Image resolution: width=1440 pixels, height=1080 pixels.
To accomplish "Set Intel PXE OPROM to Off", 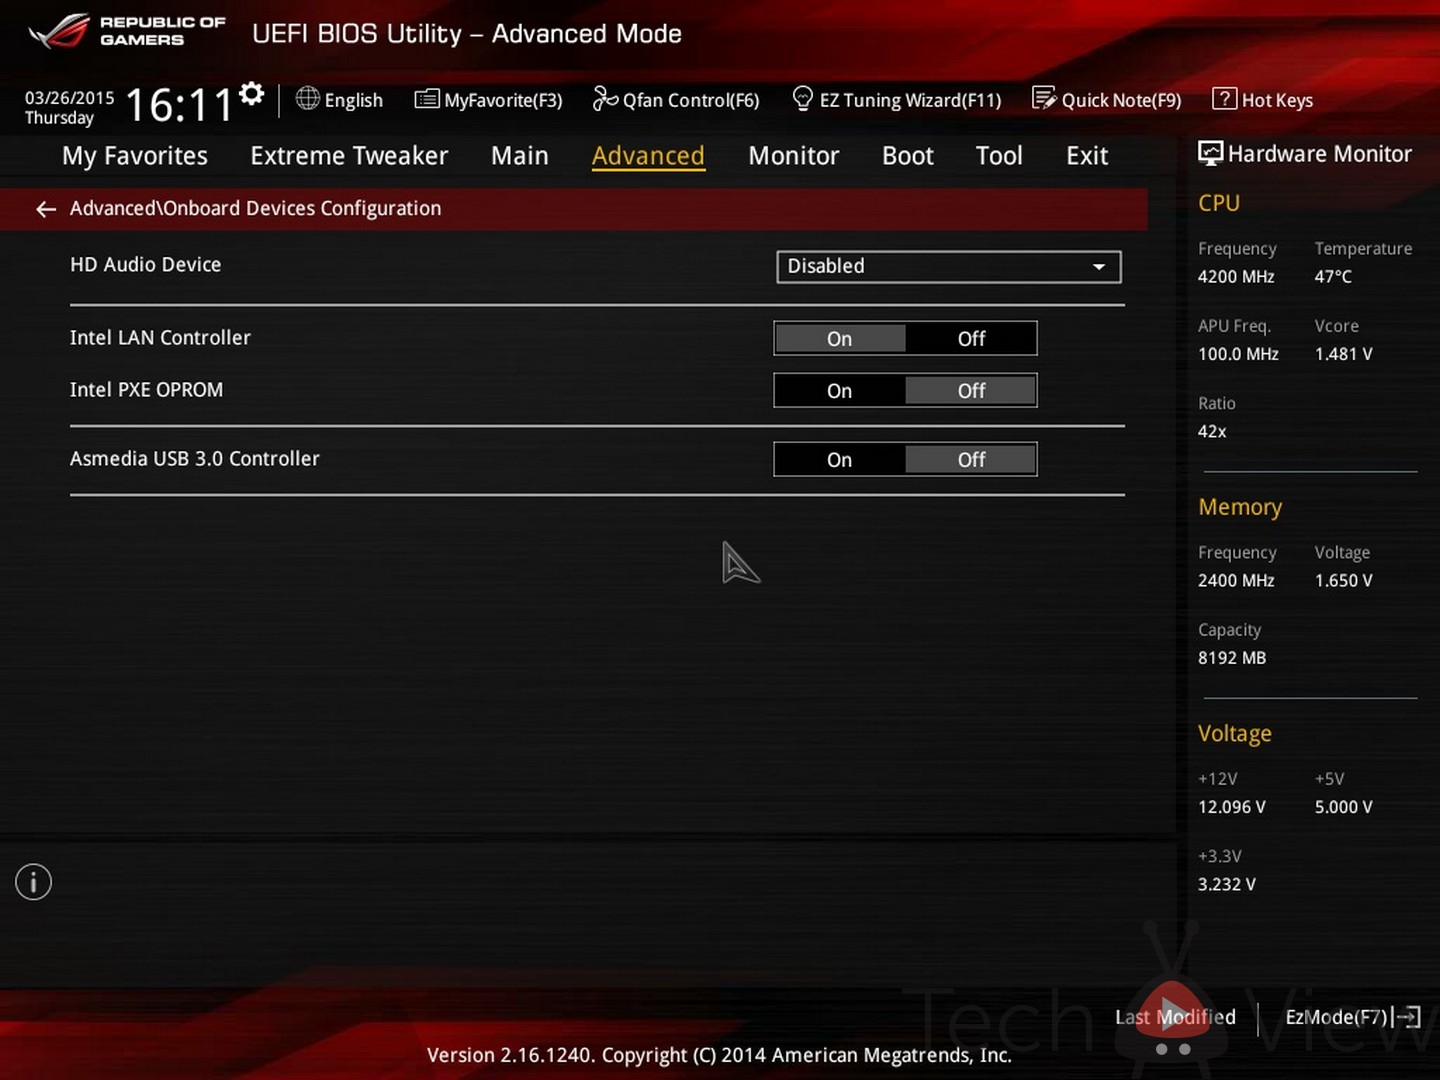I will coord(971,391).
